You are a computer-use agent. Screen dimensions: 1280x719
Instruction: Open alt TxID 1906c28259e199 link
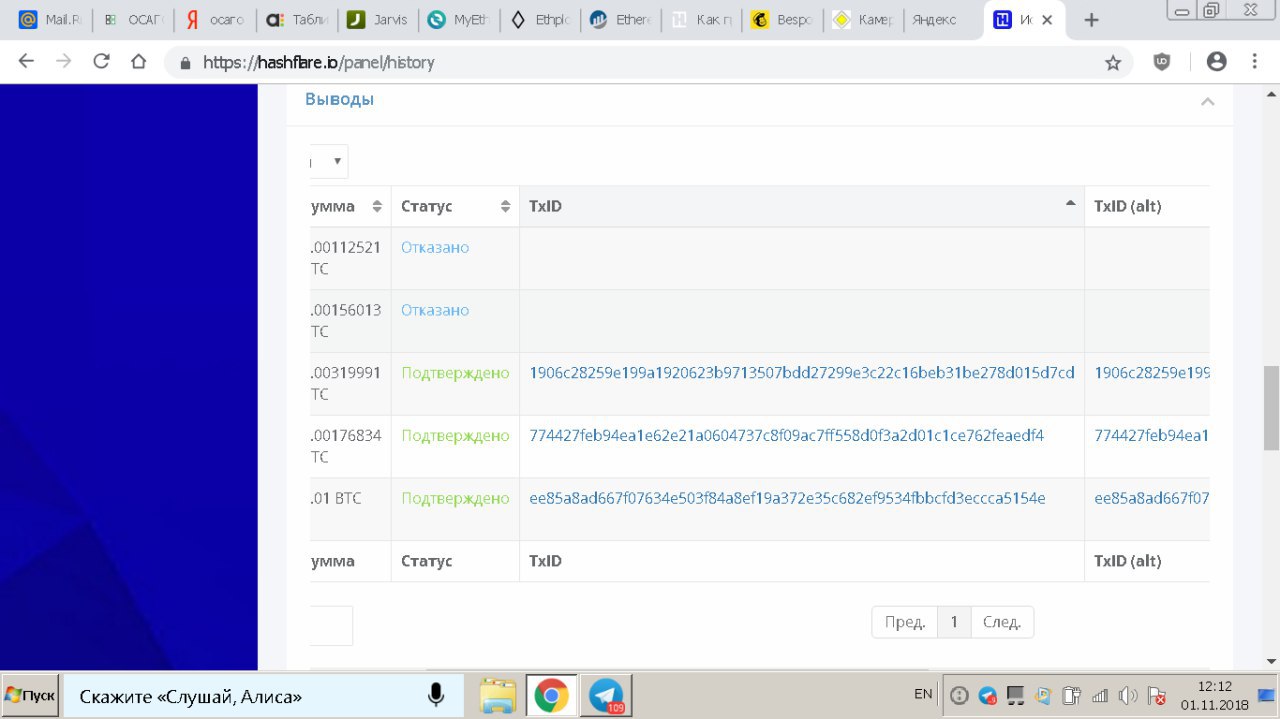click(x=1152, y=373)
